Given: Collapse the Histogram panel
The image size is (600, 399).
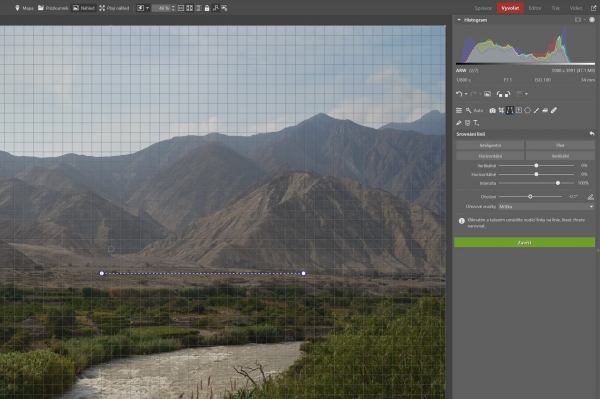Looking at the screenshot, I should (459, 20).
